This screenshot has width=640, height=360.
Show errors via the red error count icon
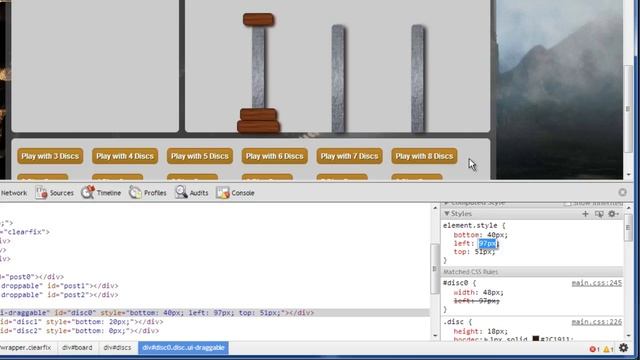click(x=594, y=349)
